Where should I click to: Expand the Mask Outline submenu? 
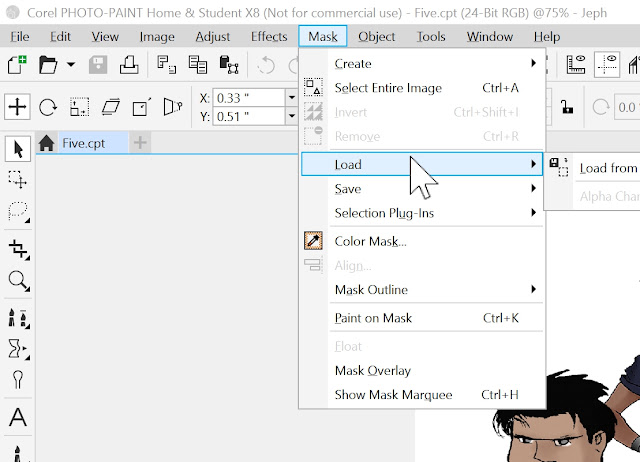pos(422,289)
